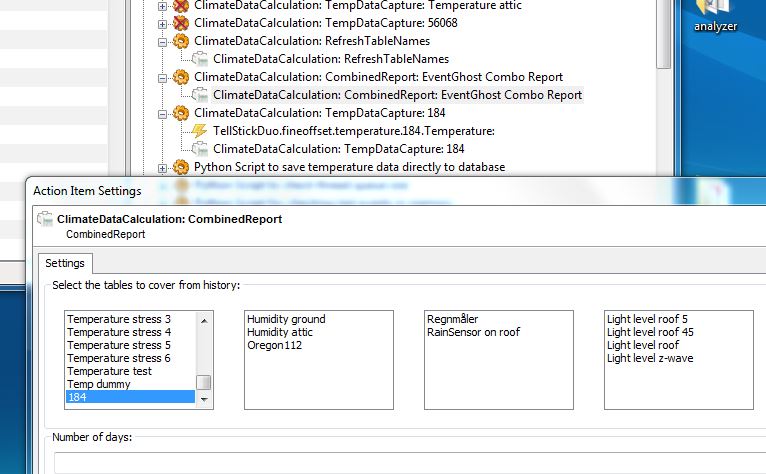This screenshot has height=474, width=766.
Task: Expand the TempDataCapture: 56068 macro
Action: coord(162,24)
